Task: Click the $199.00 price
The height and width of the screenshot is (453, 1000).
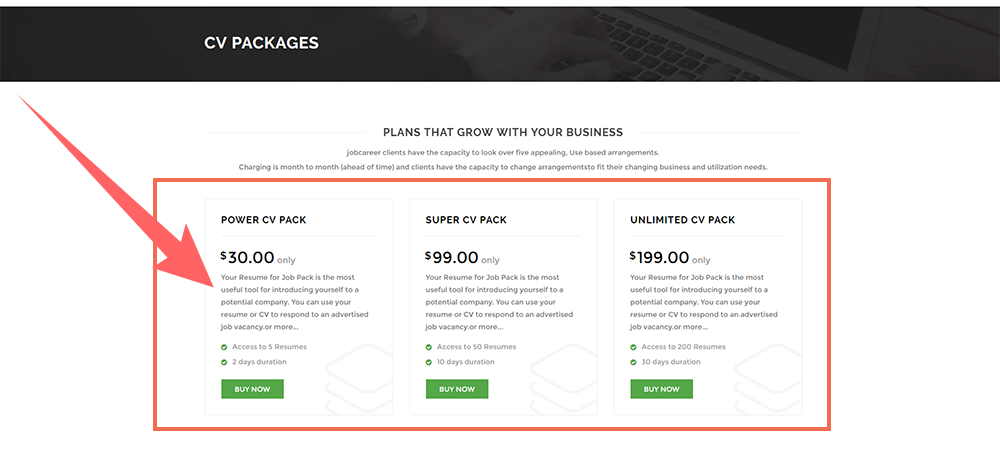Action: pyautogui.click(x=660, y=257)
